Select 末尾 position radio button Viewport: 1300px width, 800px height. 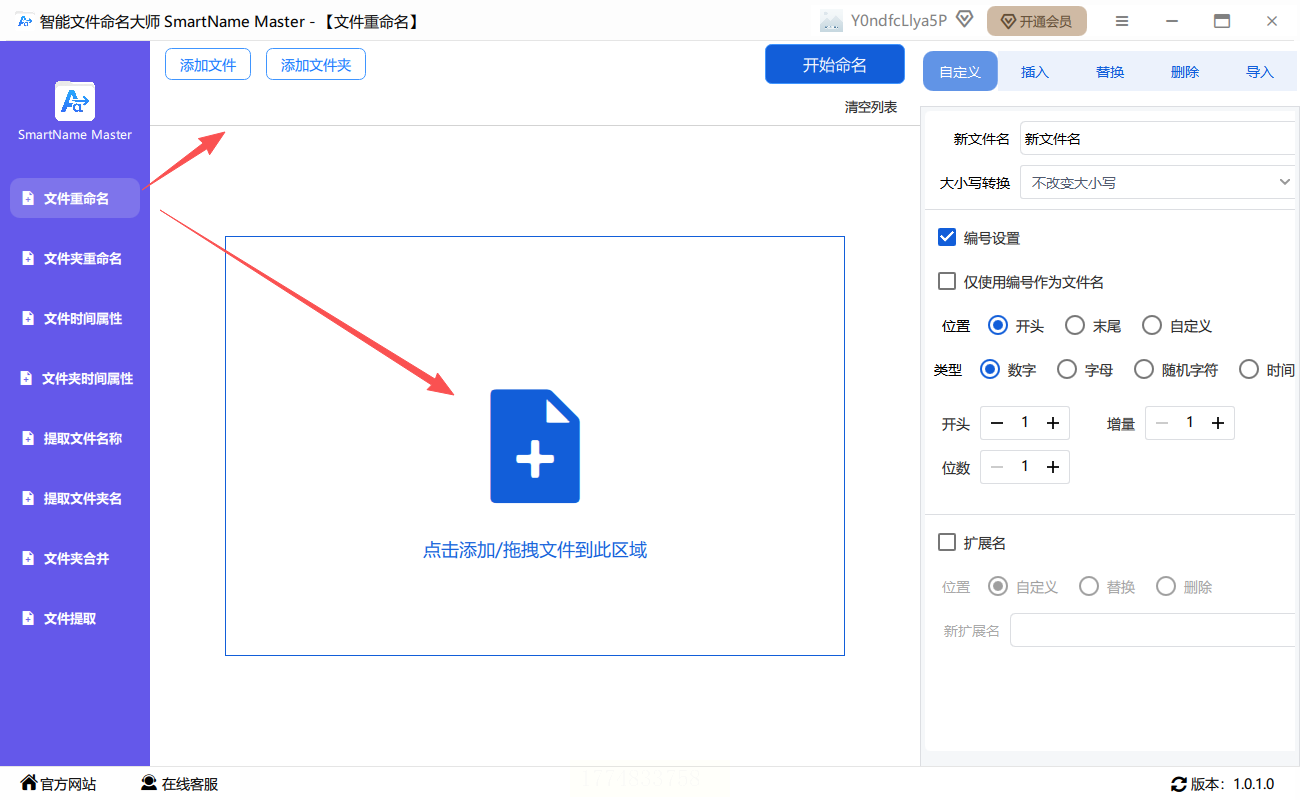1075,325
